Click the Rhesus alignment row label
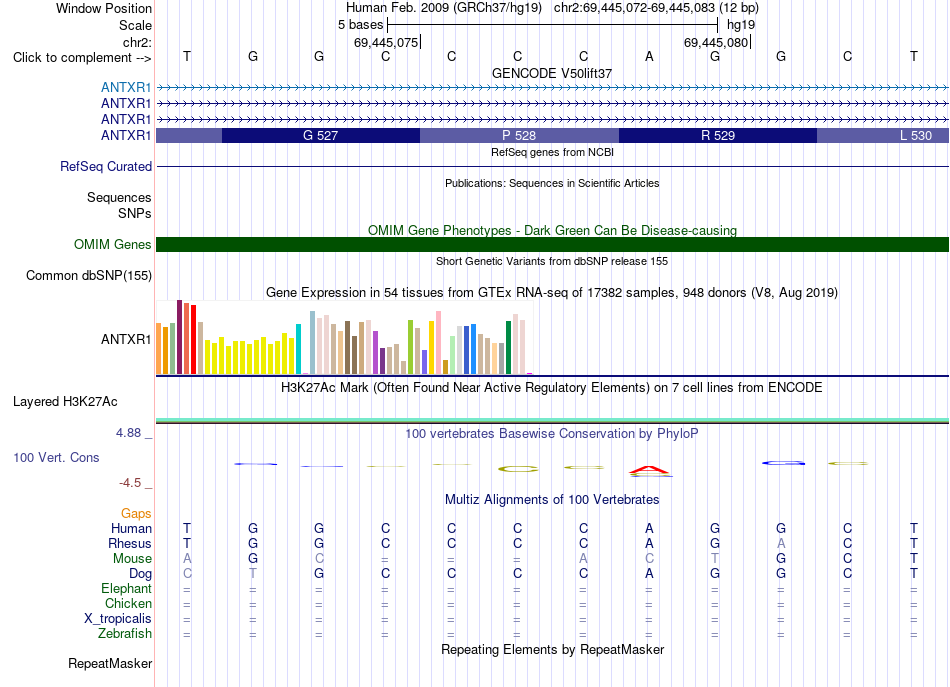This screenshot has width=950, height=687. point(130,543)
